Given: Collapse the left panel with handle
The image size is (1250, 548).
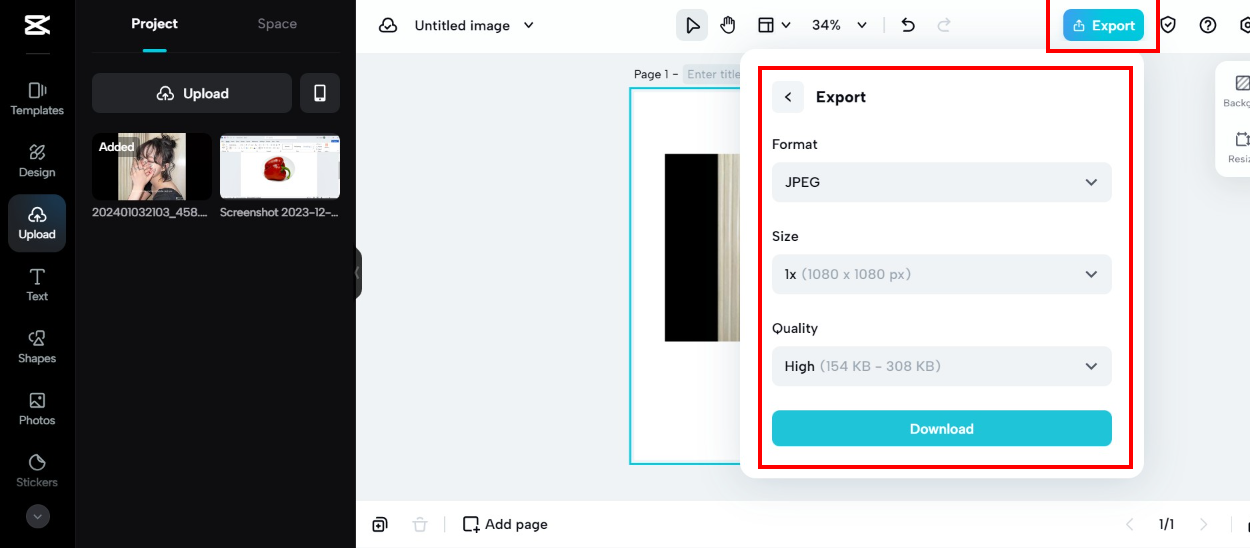Looking at the screenshot, I should 357,273.
